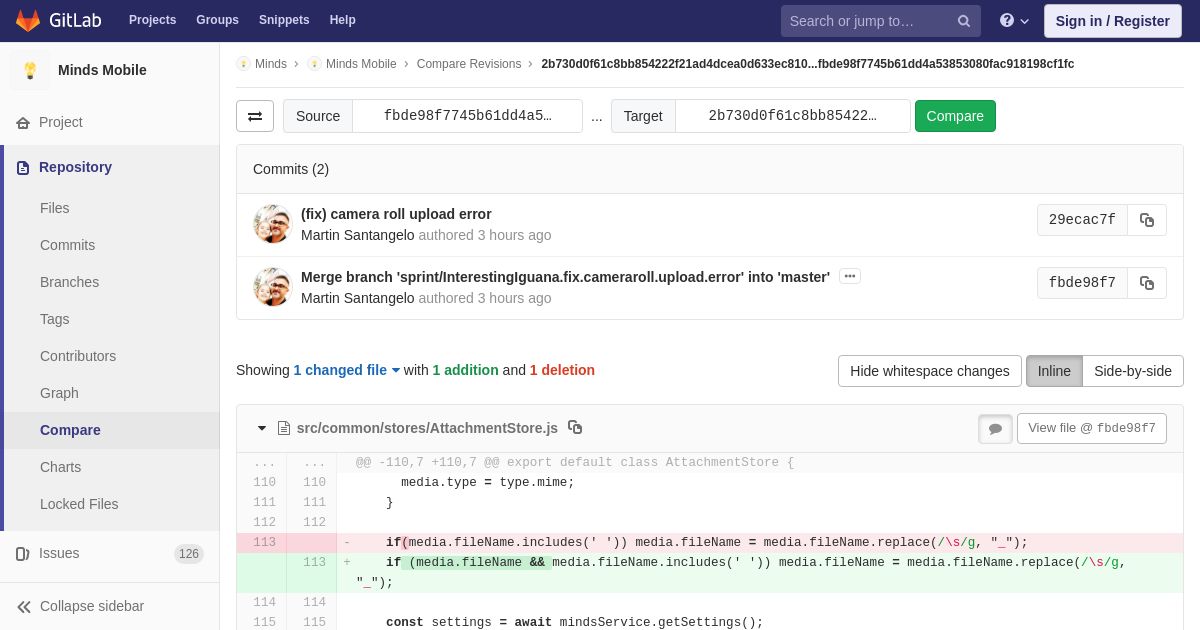Screen dimensions: 1200x630
Task: Open the help question-mark menu
Action: coord(1014,20)
